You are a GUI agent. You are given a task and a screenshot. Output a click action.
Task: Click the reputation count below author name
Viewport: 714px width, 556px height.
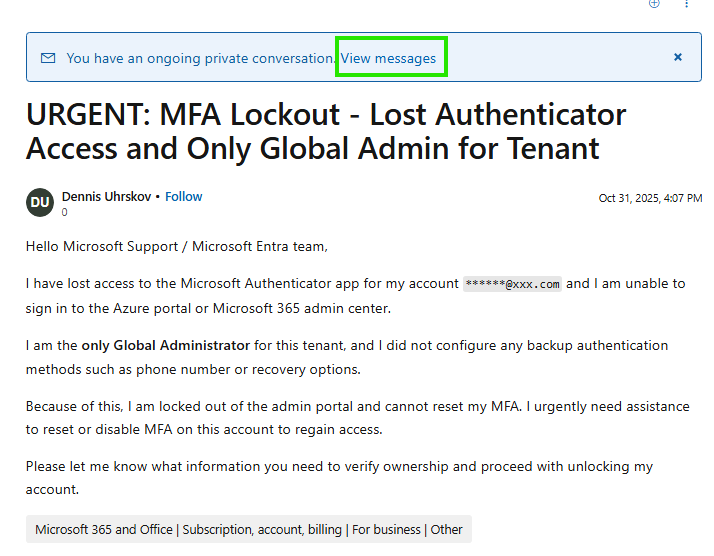pos(65,212)
